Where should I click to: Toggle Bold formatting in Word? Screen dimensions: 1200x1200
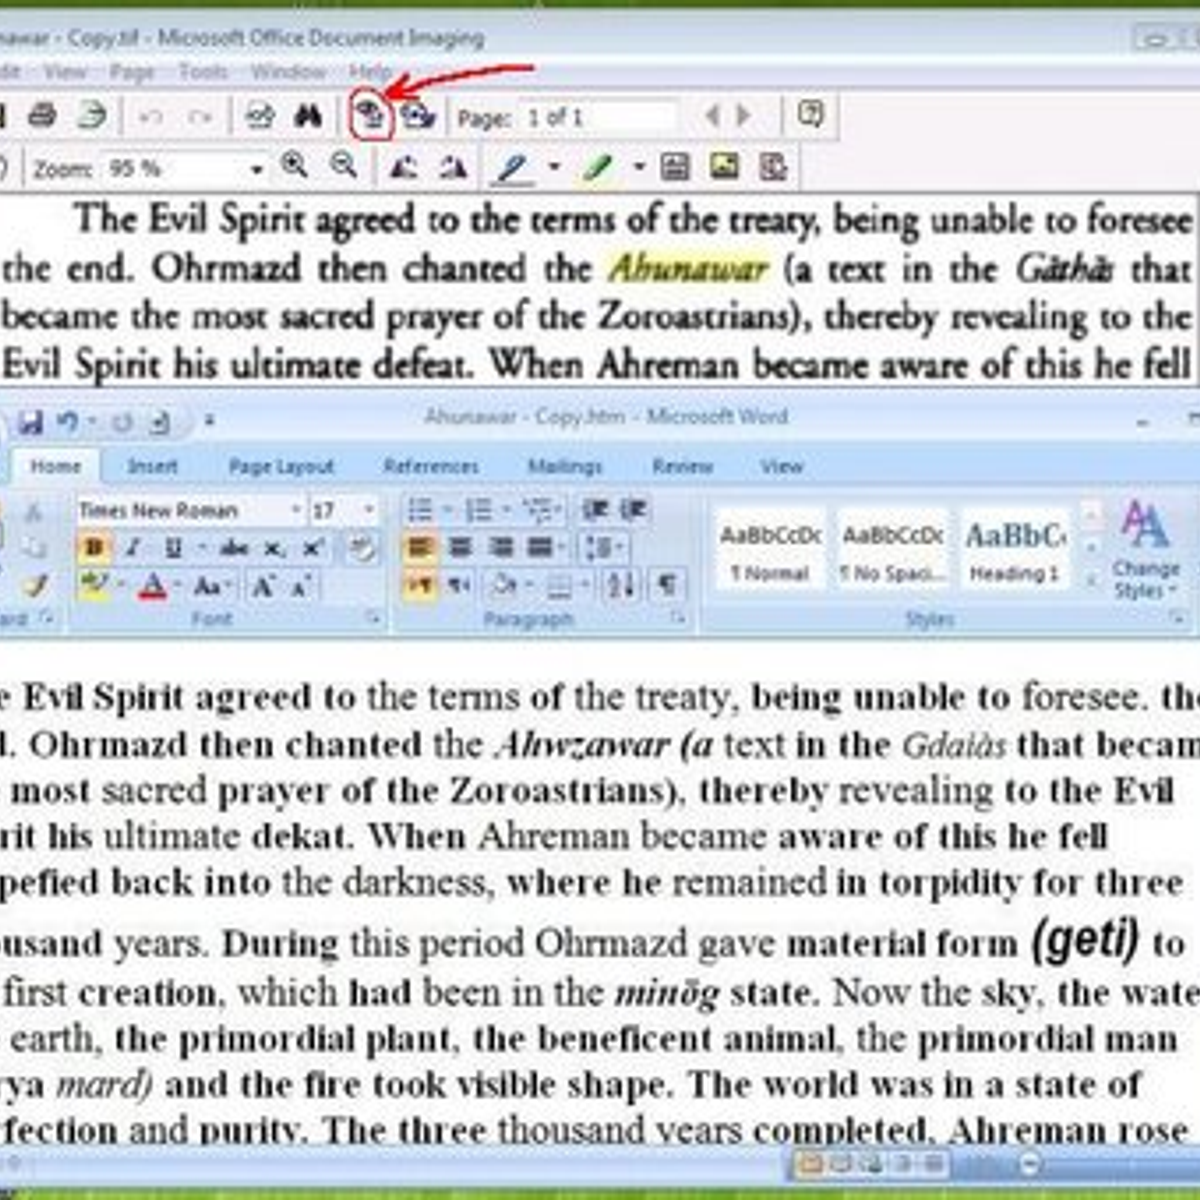coord(94,548)
